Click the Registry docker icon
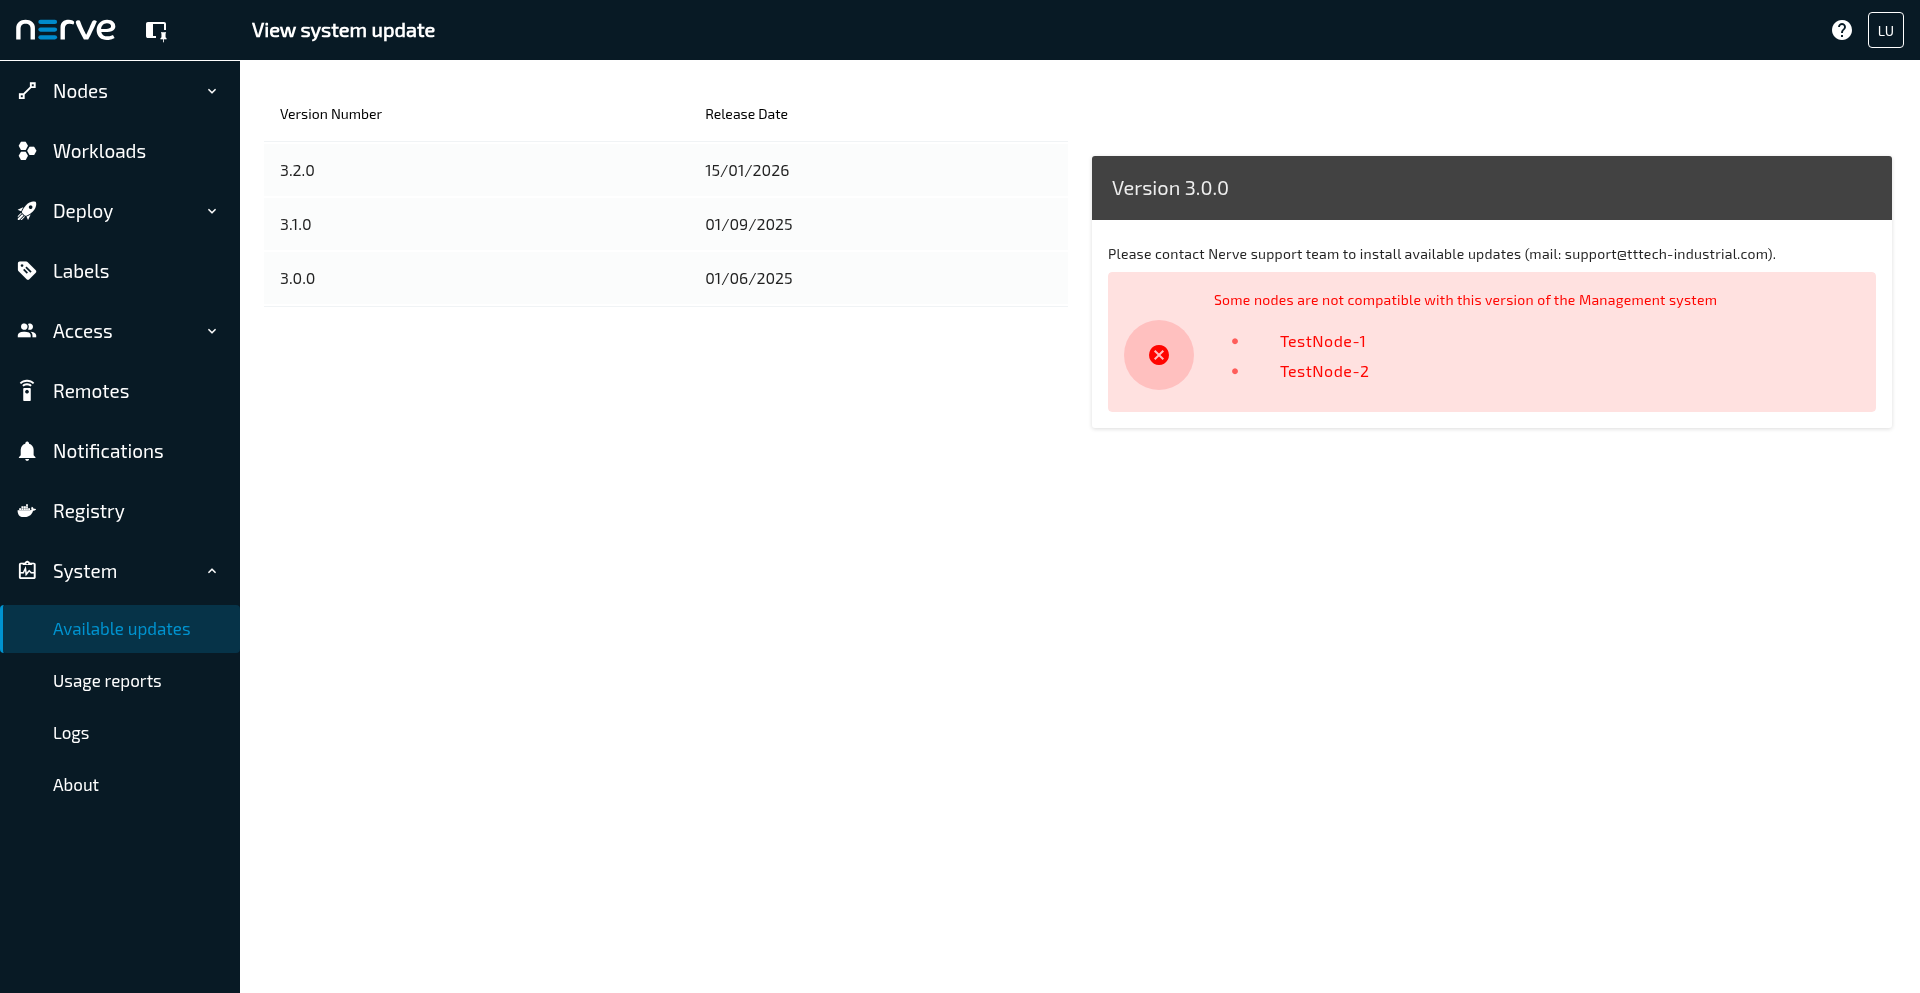 point(27,511)
